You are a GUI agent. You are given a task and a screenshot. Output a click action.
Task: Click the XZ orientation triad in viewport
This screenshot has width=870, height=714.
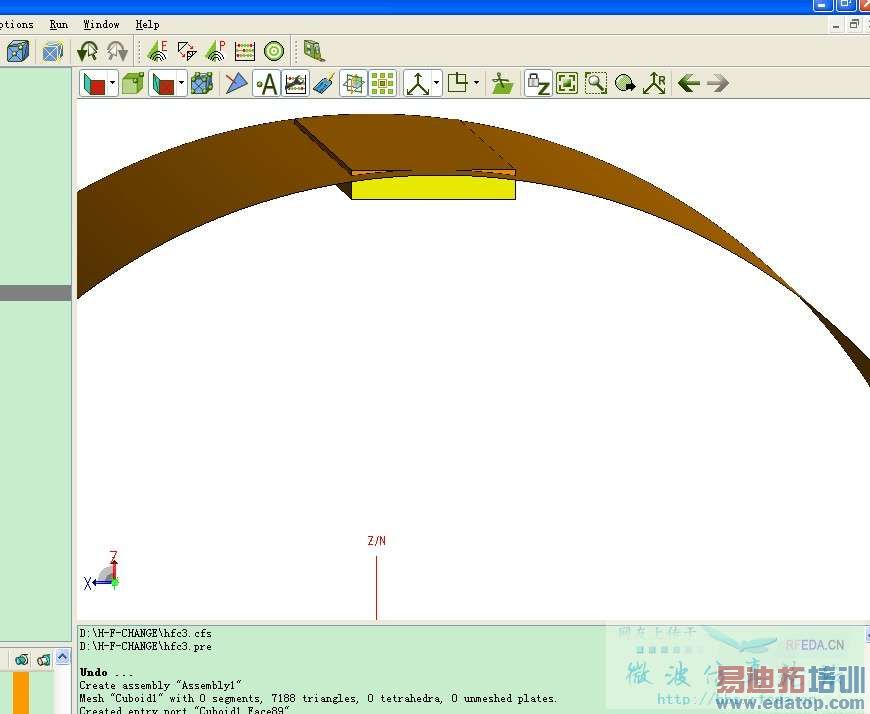point(102,572)
